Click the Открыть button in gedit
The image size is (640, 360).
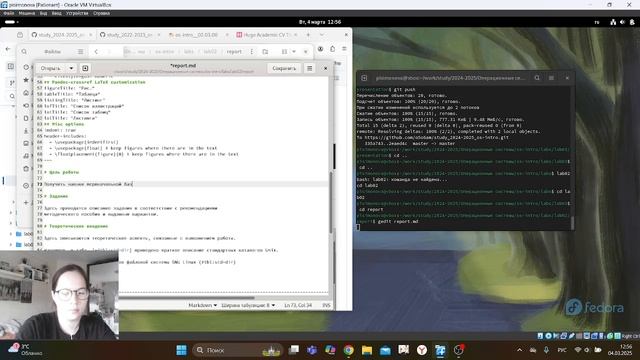tap(51, 68)
